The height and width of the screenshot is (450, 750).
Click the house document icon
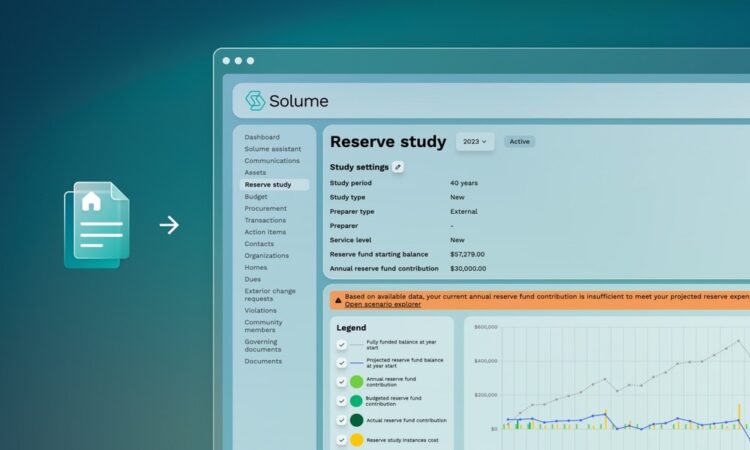click(x=97, y=224)
